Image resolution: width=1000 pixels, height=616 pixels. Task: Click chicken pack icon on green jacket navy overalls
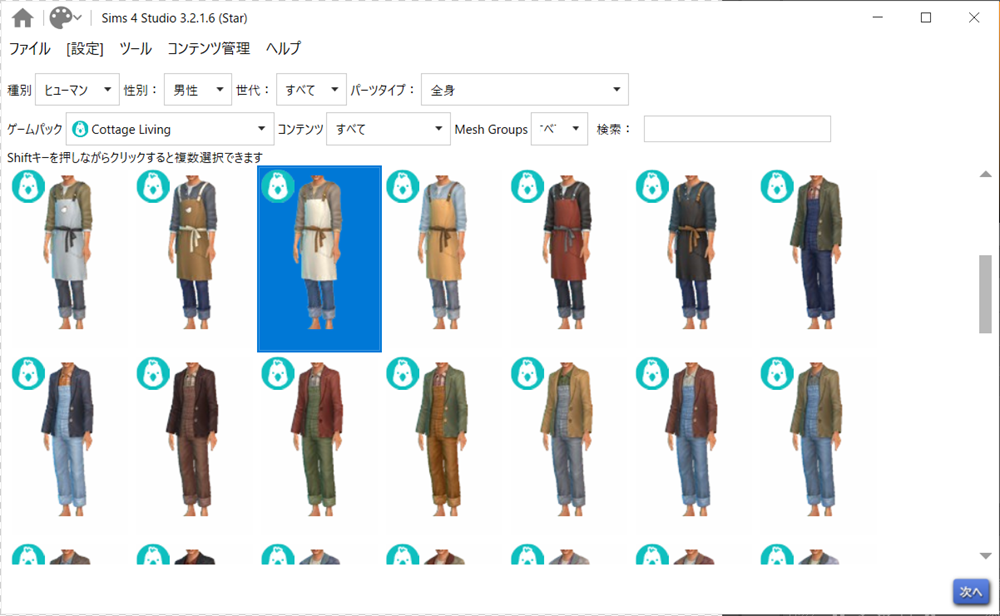coord(777,186)
